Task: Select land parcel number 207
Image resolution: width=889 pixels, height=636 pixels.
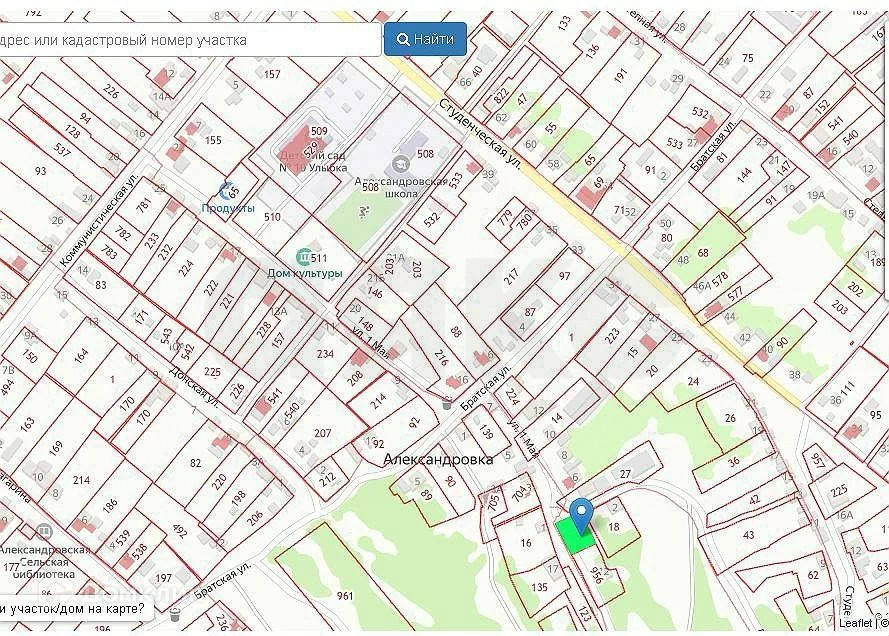Action: coord(322,433)
